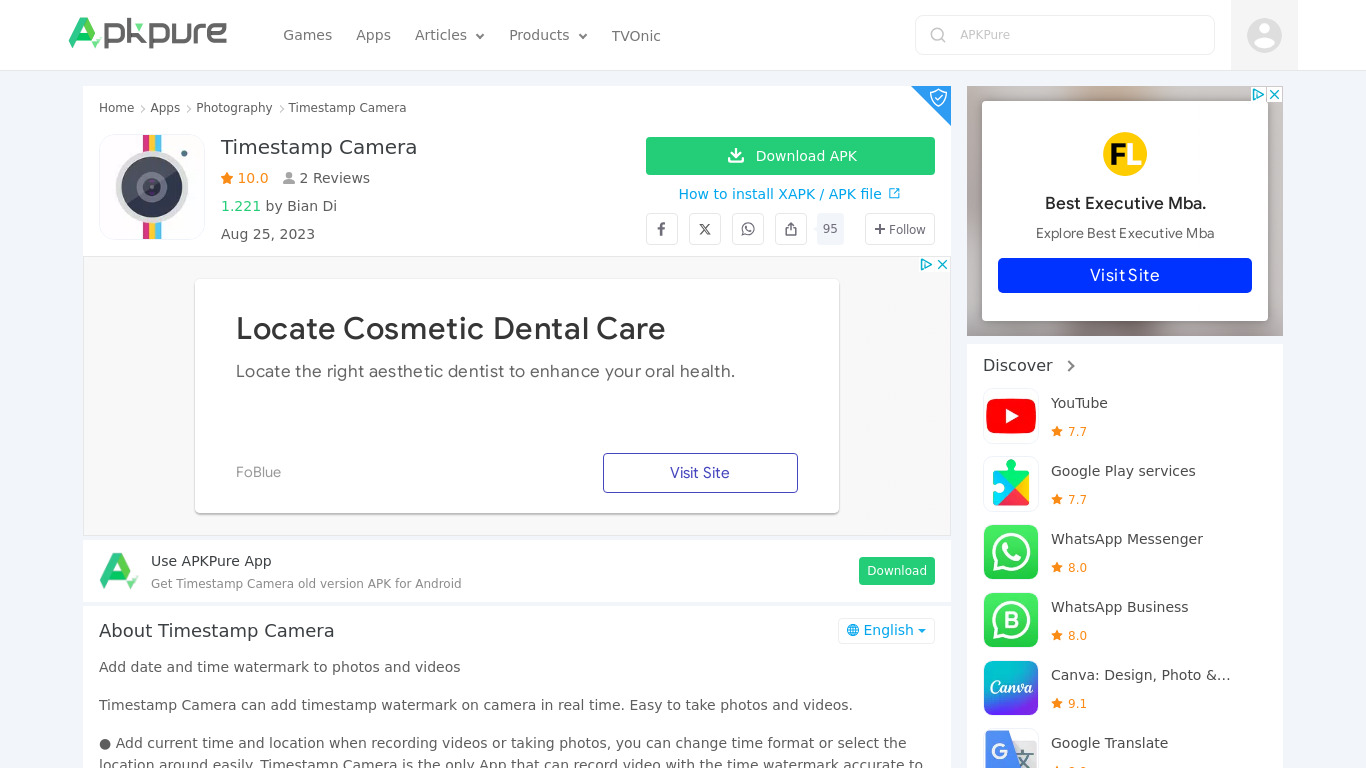Close the dental care ad
This screenshot has width=1366, height=768.
click(x=942, y=265)
